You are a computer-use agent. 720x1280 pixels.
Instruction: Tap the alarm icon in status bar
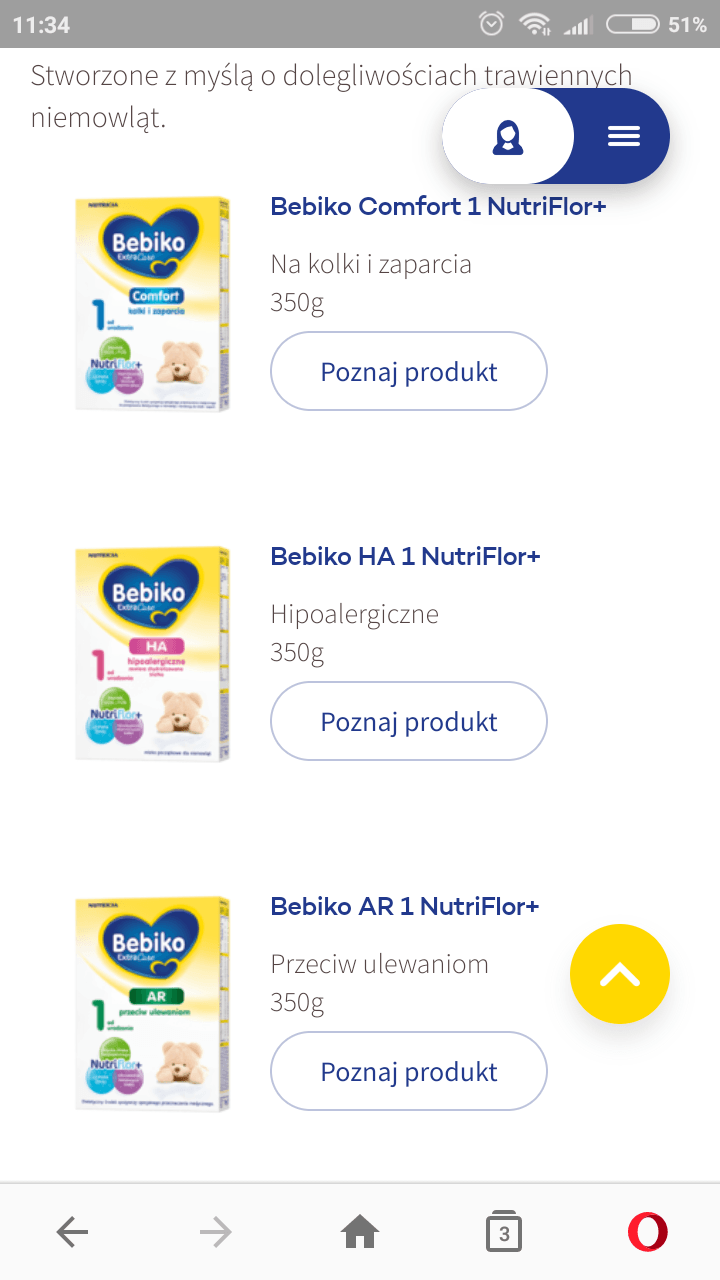coord(491,24)
